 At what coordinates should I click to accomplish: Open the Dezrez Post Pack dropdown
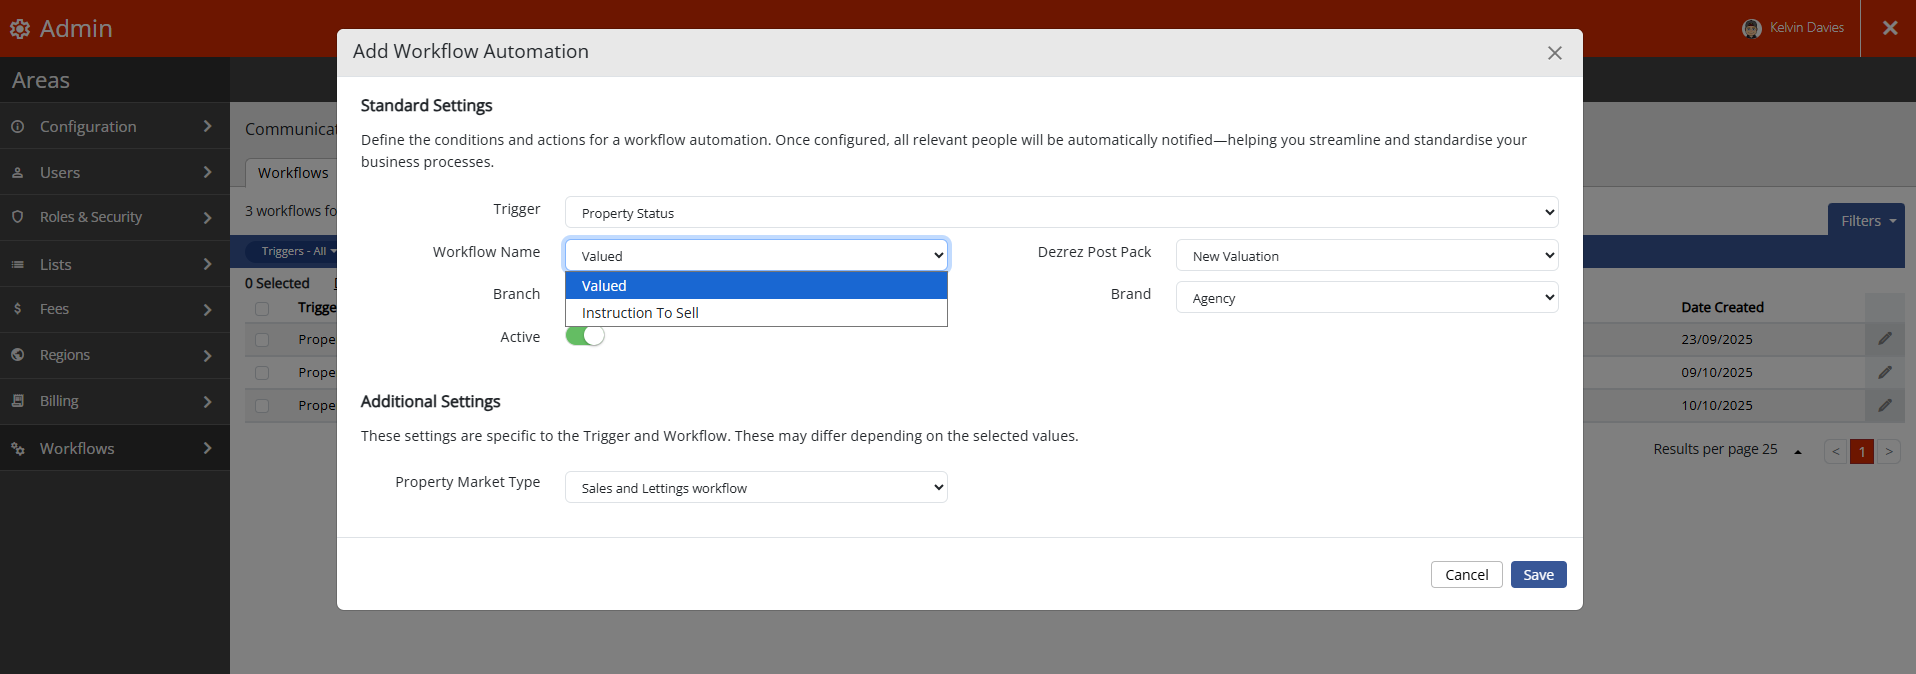point(1366,256)
